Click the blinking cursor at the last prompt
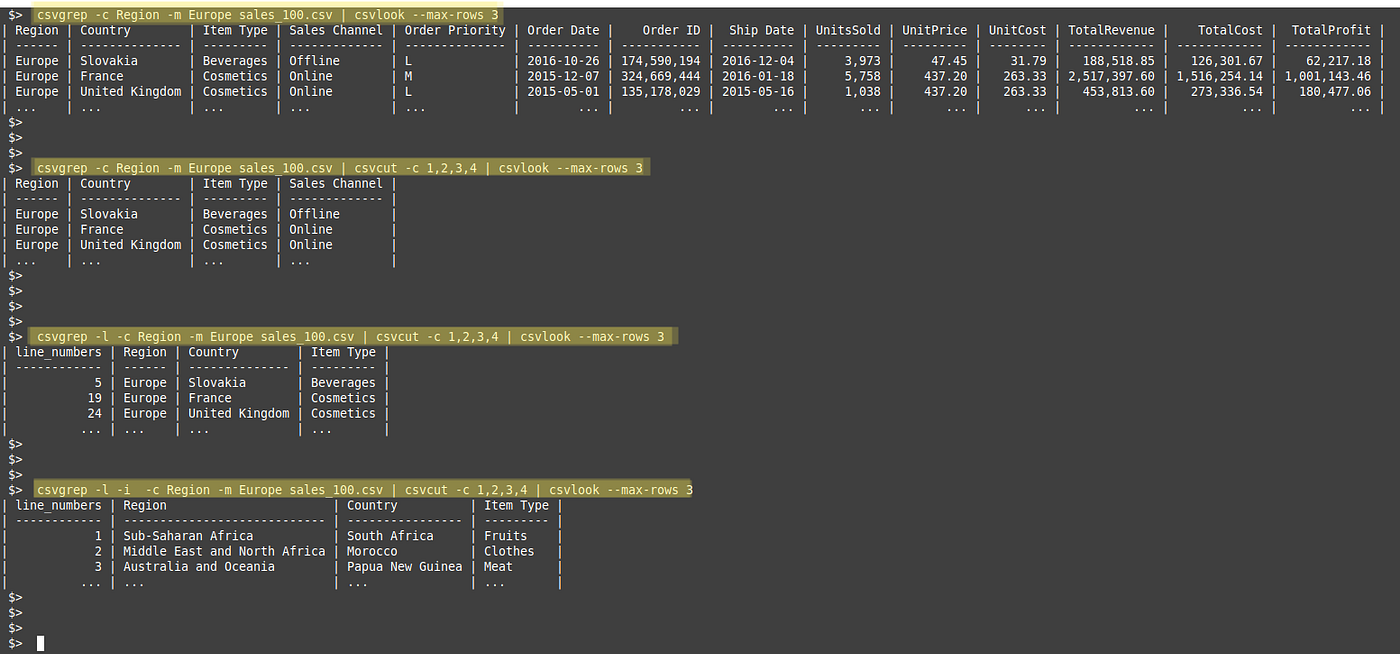This screenshot has width=1400, height=654. (x=41, y=643)
